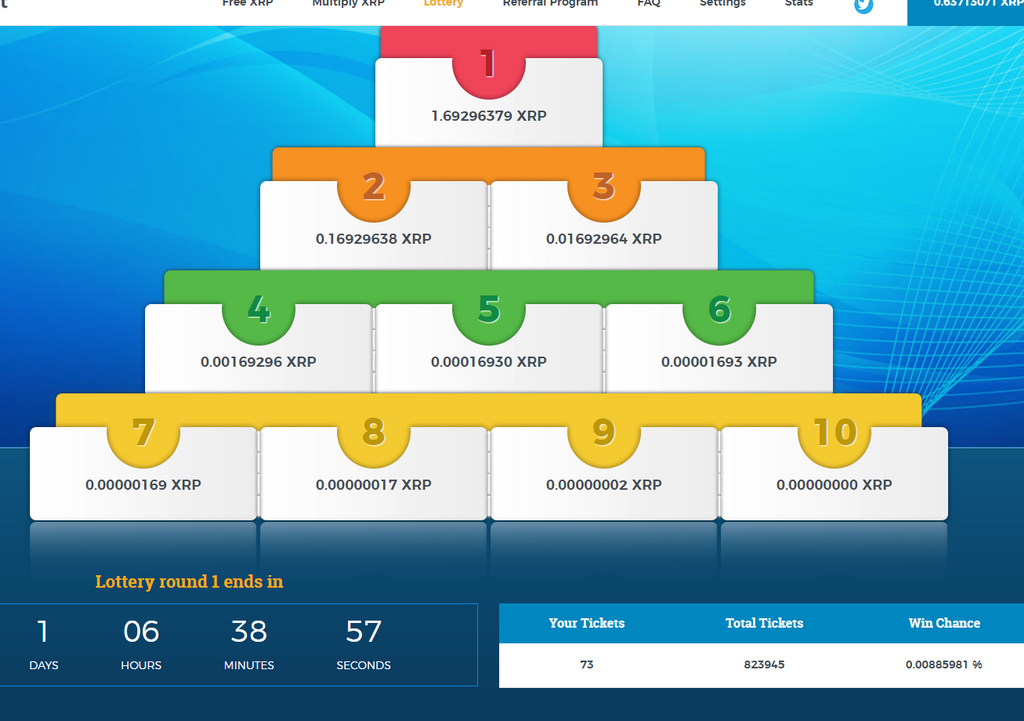Open the FAQ page
The height and width of the screenshot is (721, 1024).
click(648, 3)
